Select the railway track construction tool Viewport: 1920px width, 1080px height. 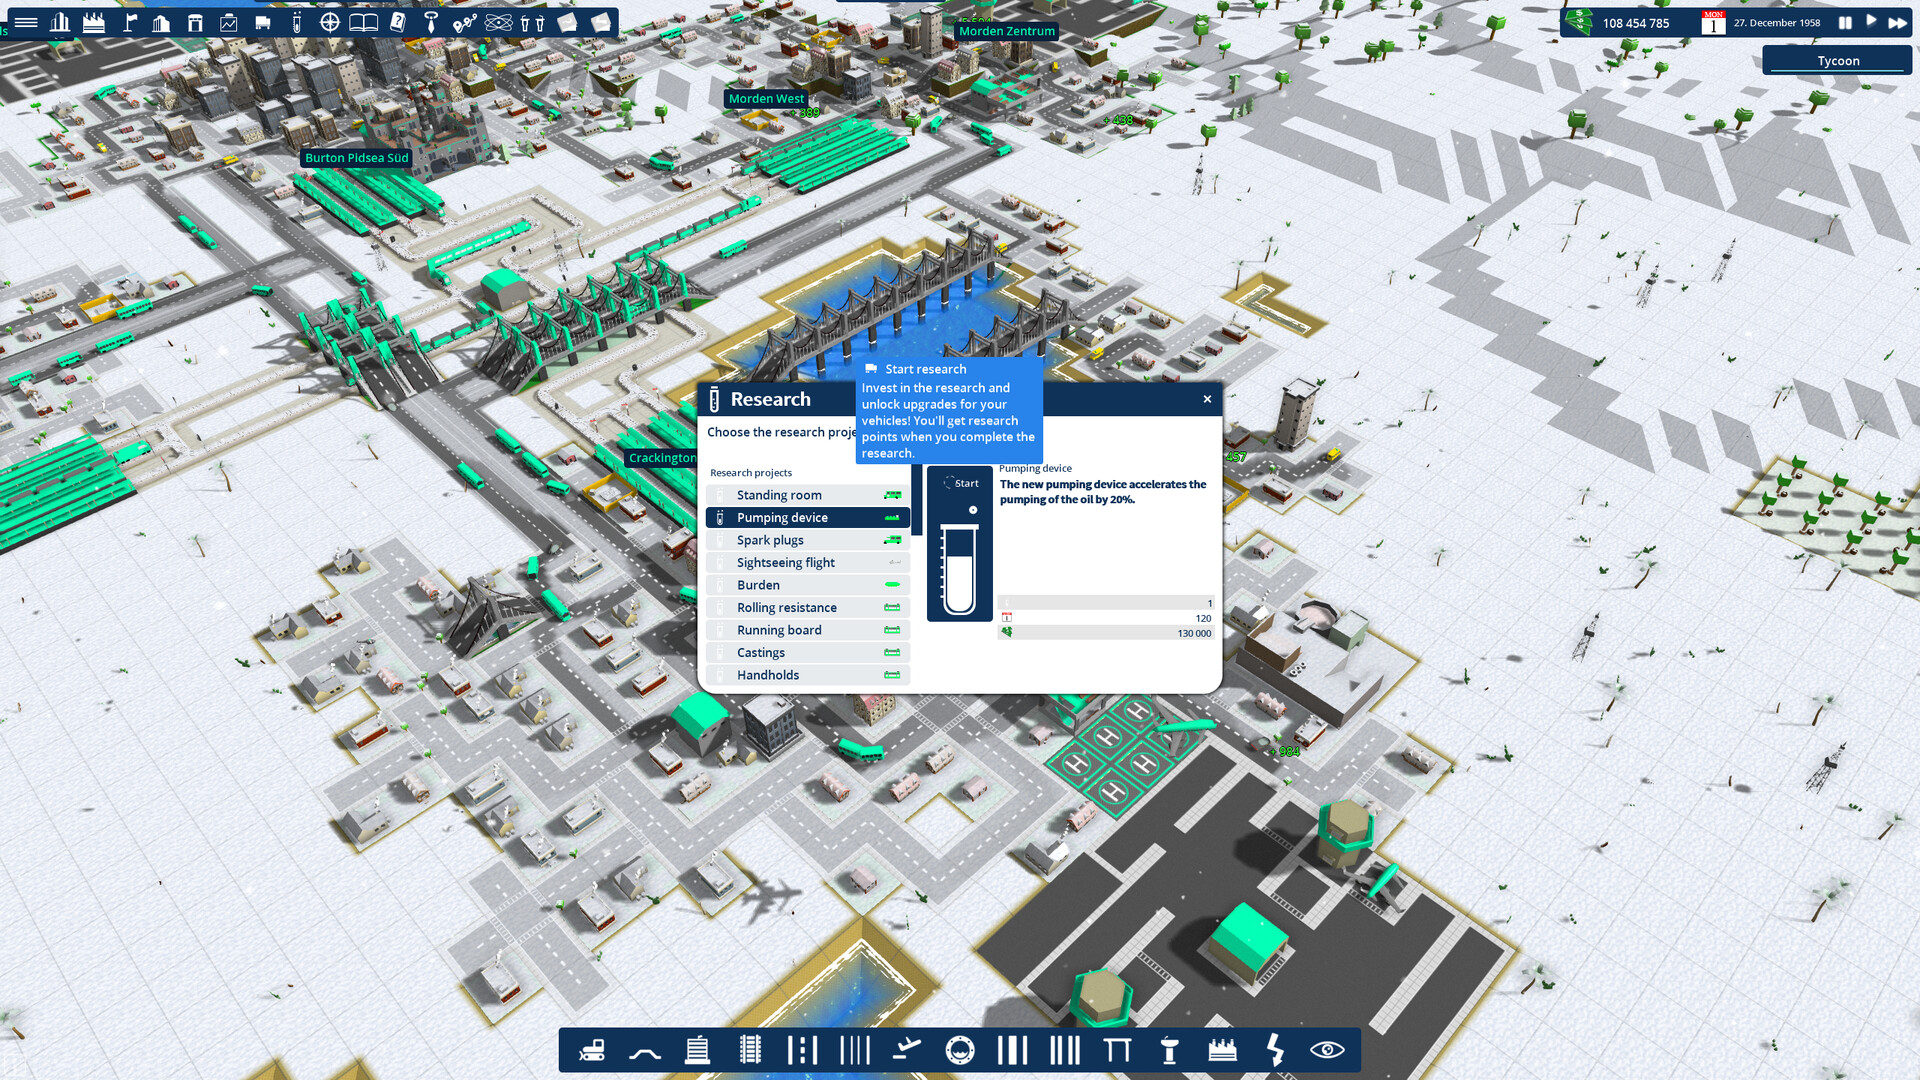(x=749, y=1051)
